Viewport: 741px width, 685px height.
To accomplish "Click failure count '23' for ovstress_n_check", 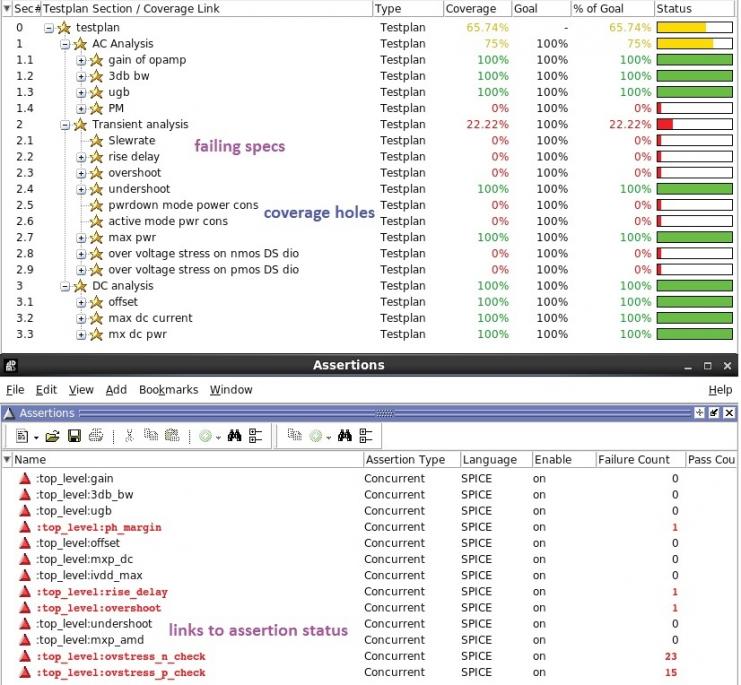I will pos(671,656).
